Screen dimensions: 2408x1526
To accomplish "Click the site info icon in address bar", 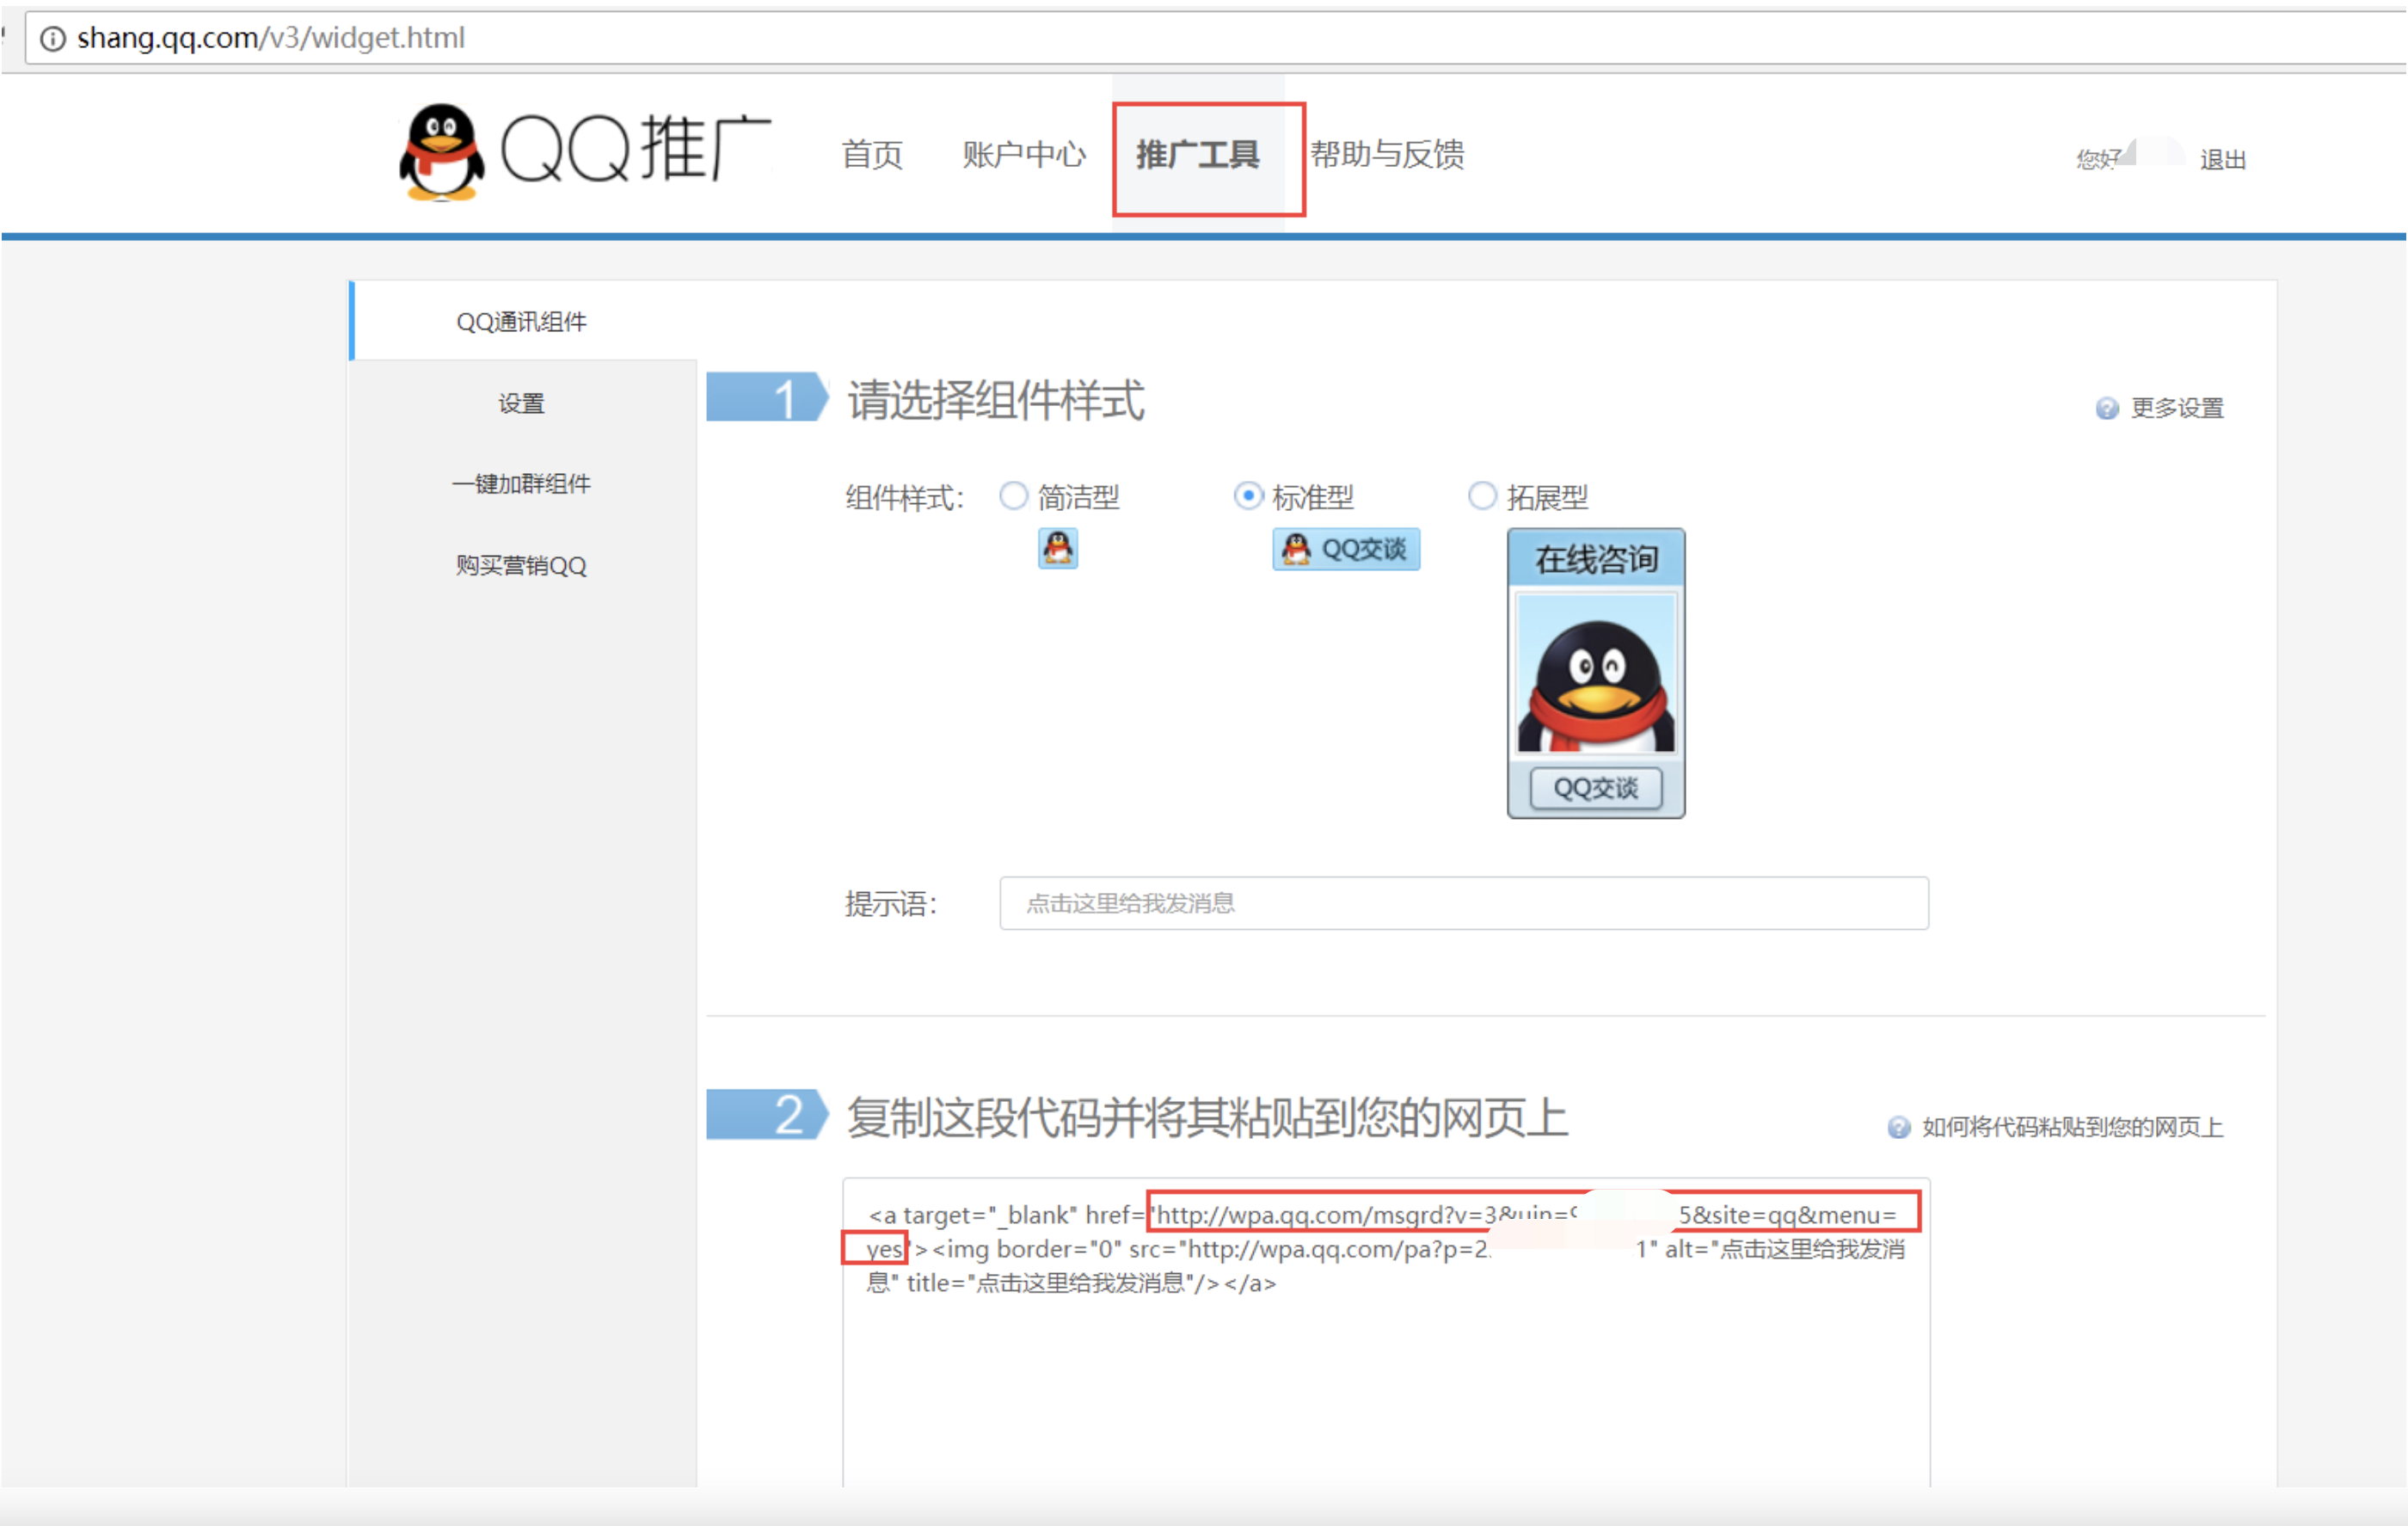I will (52, 38).
